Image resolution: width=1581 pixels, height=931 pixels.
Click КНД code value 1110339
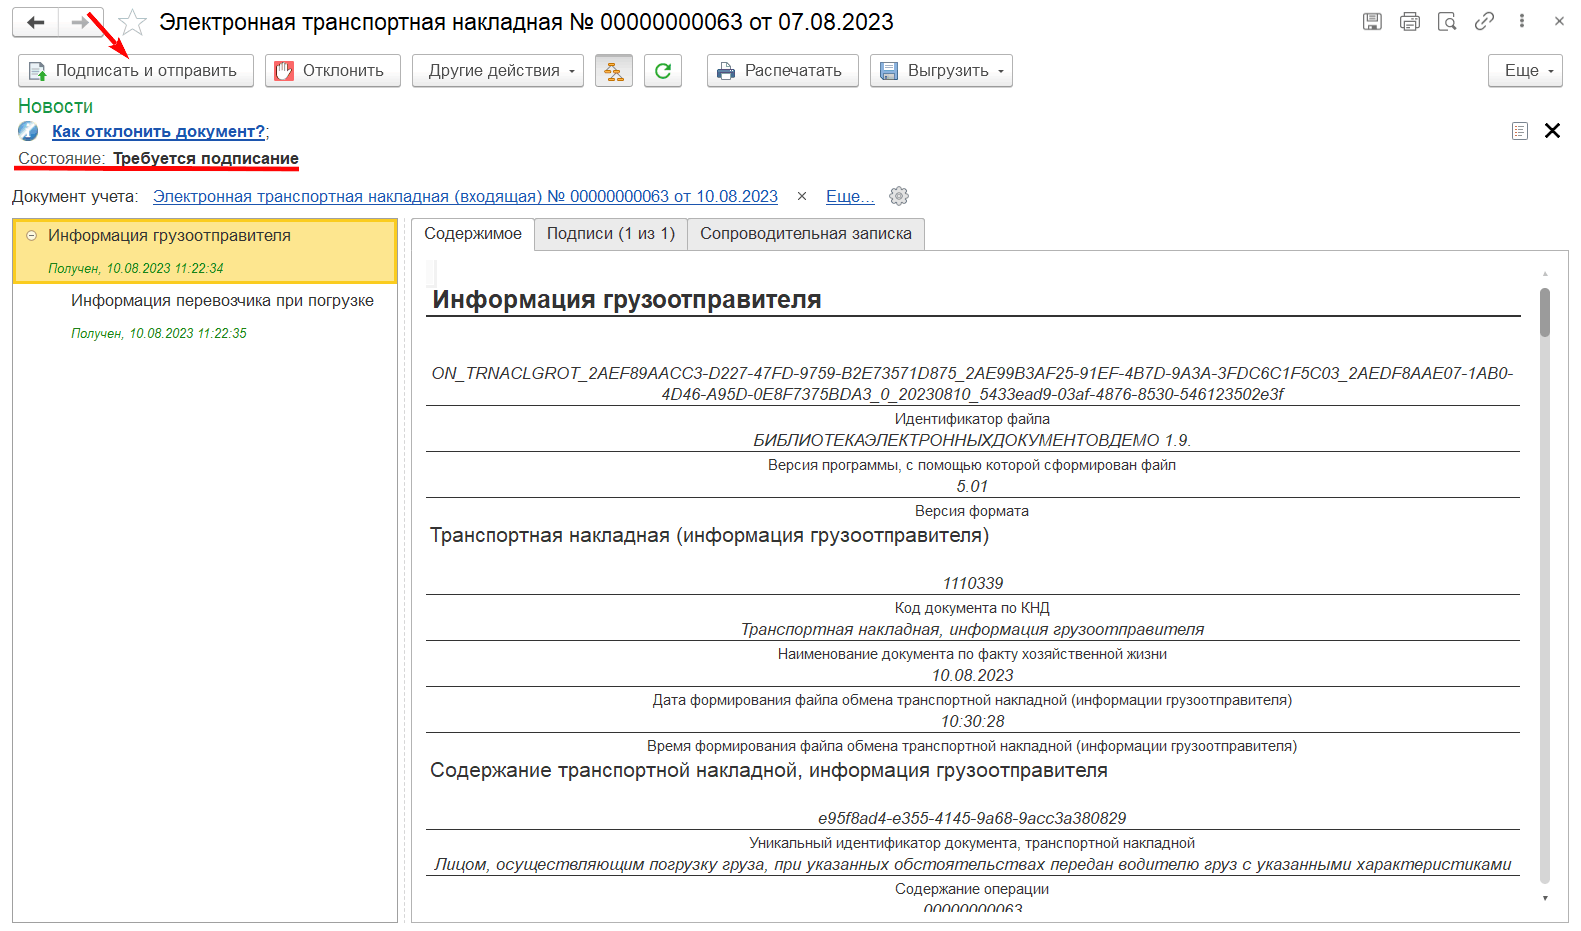click(973, 583)
